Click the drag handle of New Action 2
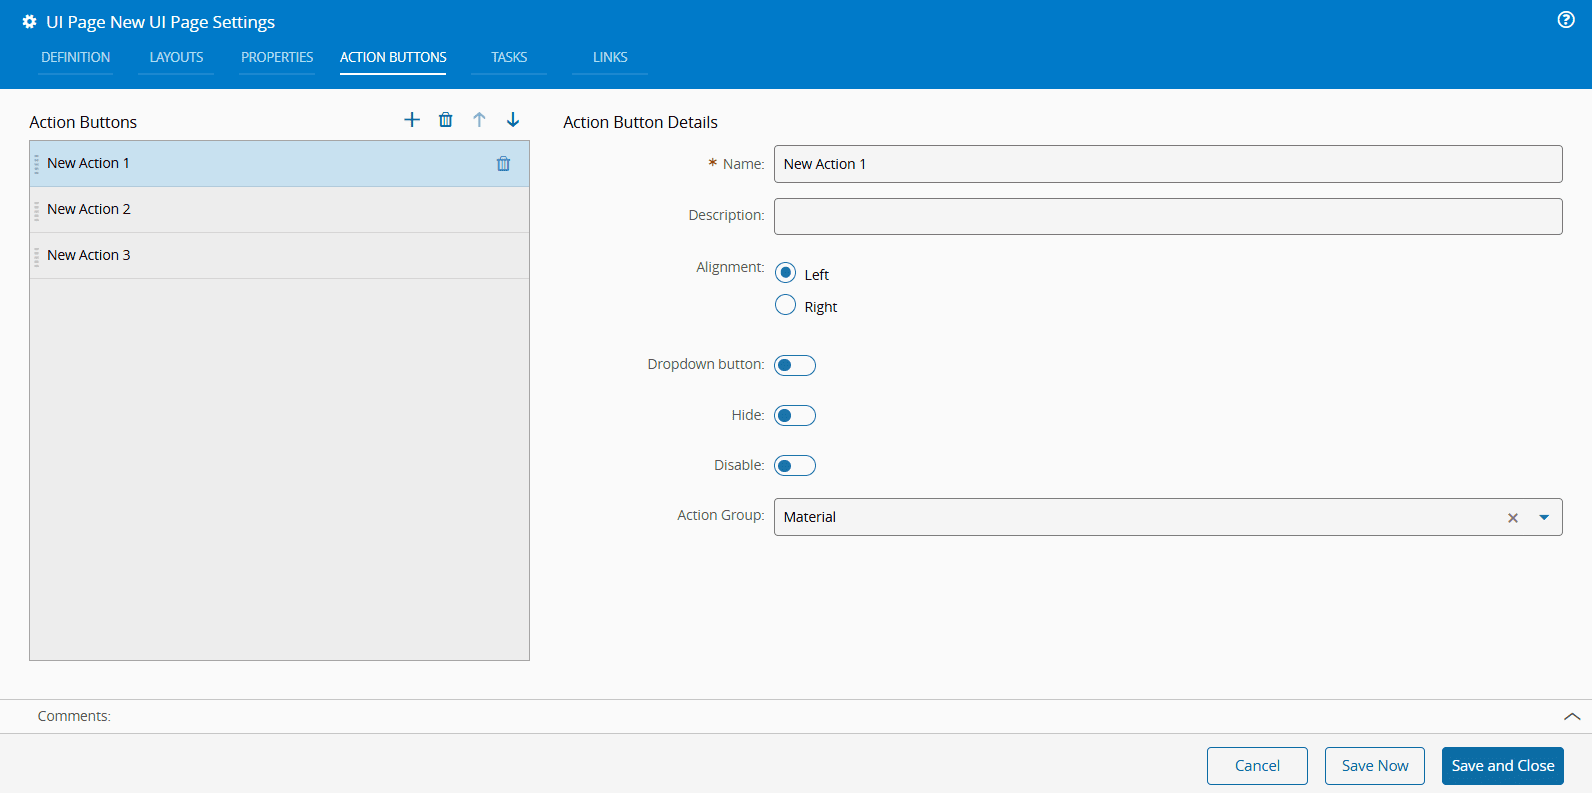The width and height of the screenshot is (1592, 793). (x=37, y=210)
